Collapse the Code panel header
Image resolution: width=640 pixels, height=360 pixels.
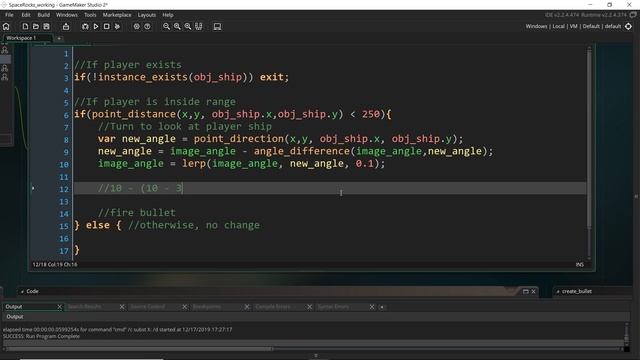[x=22, y=291]
